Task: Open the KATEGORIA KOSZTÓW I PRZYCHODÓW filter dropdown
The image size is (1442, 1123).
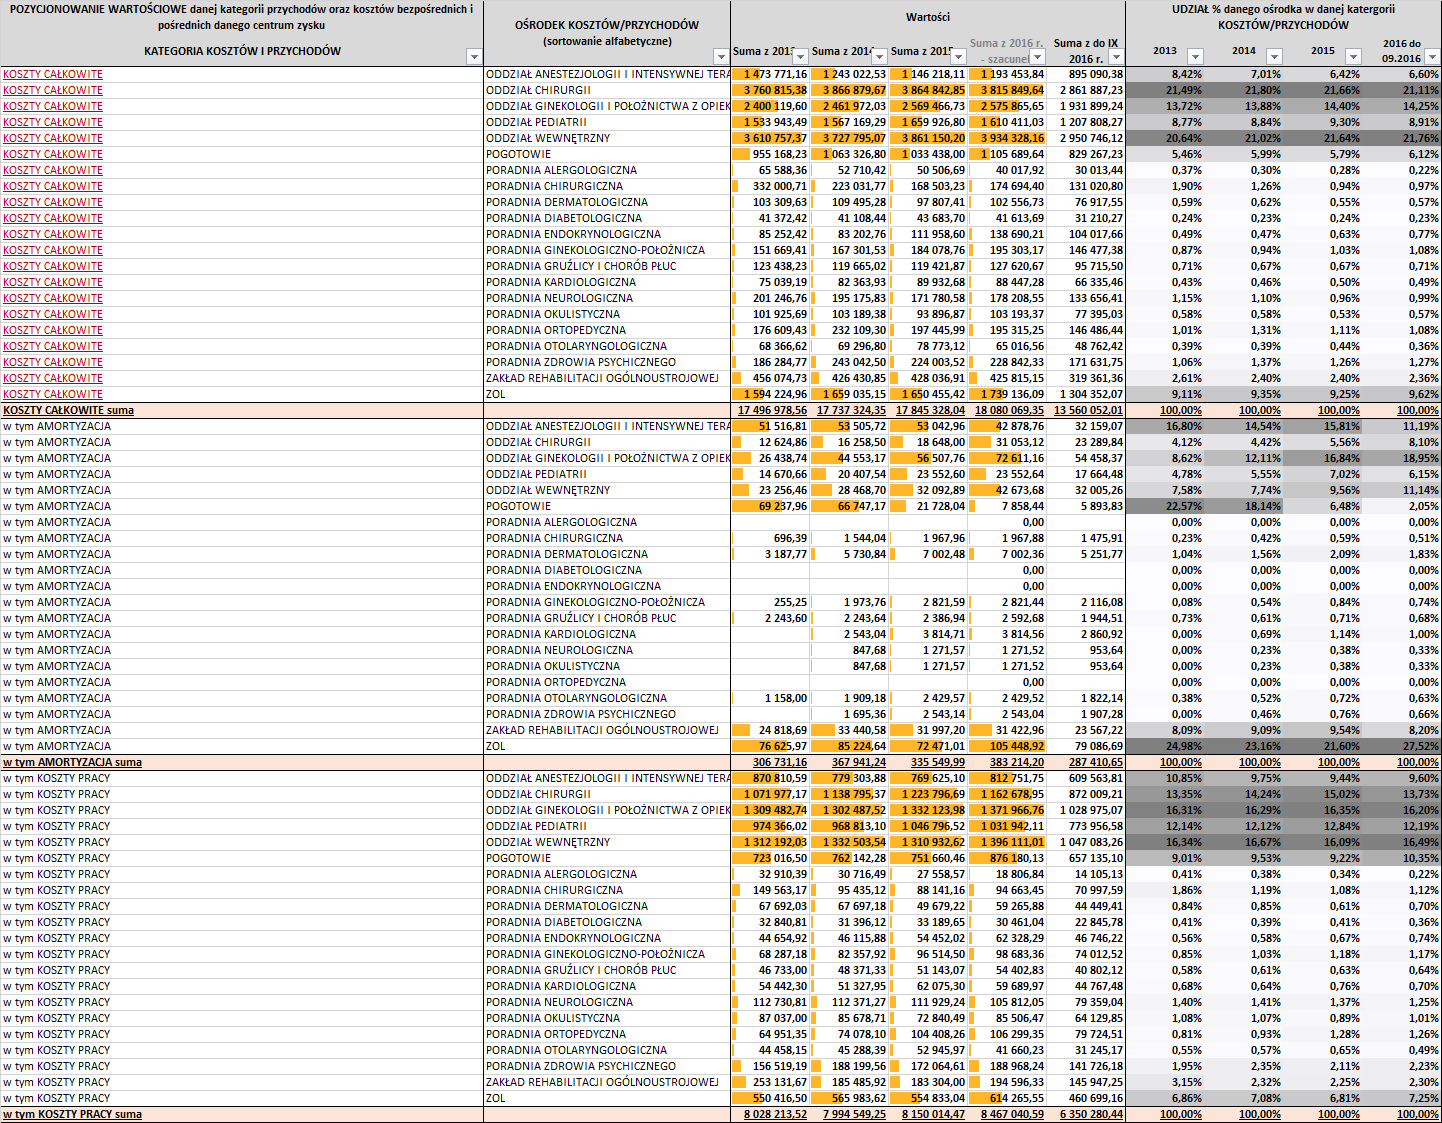Action: point(474,57)
